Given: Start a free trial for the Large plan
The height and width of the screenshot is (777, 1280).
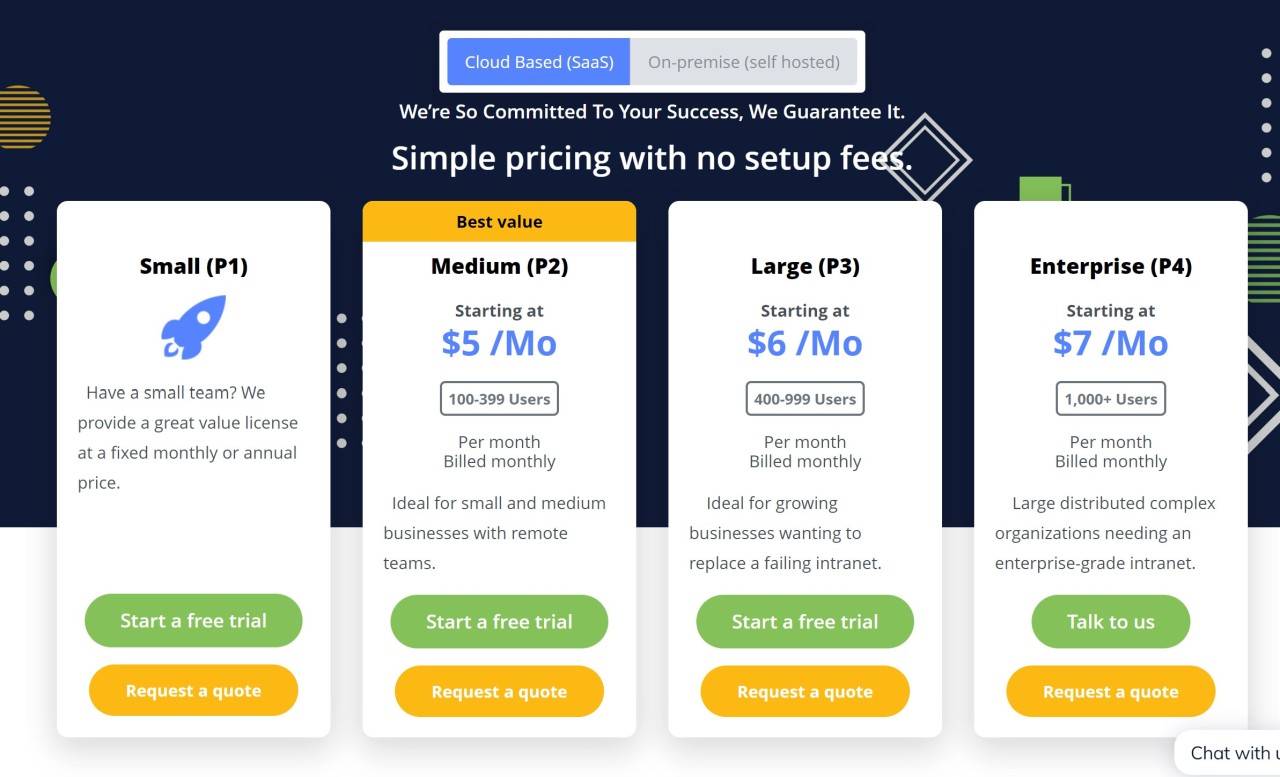Looking at the screenshot, I should (x=804, y=621).
